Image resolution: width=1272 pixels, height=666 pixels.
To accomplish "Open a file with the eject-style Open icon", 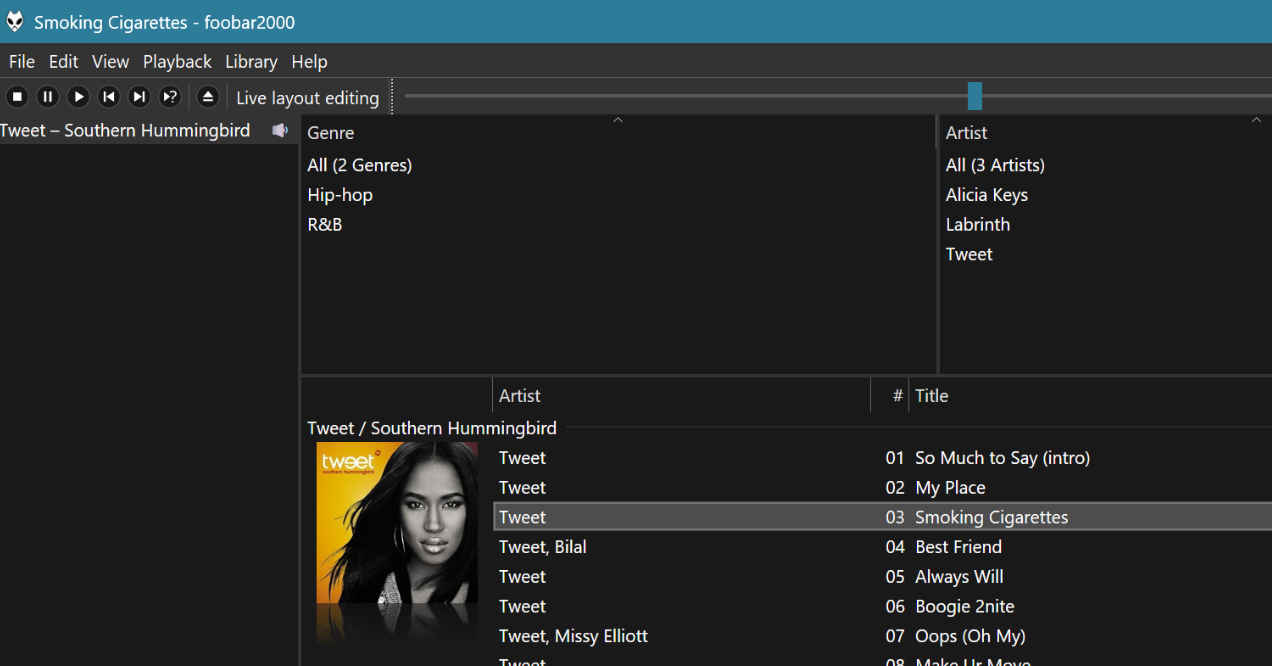I will click(208, 96).
